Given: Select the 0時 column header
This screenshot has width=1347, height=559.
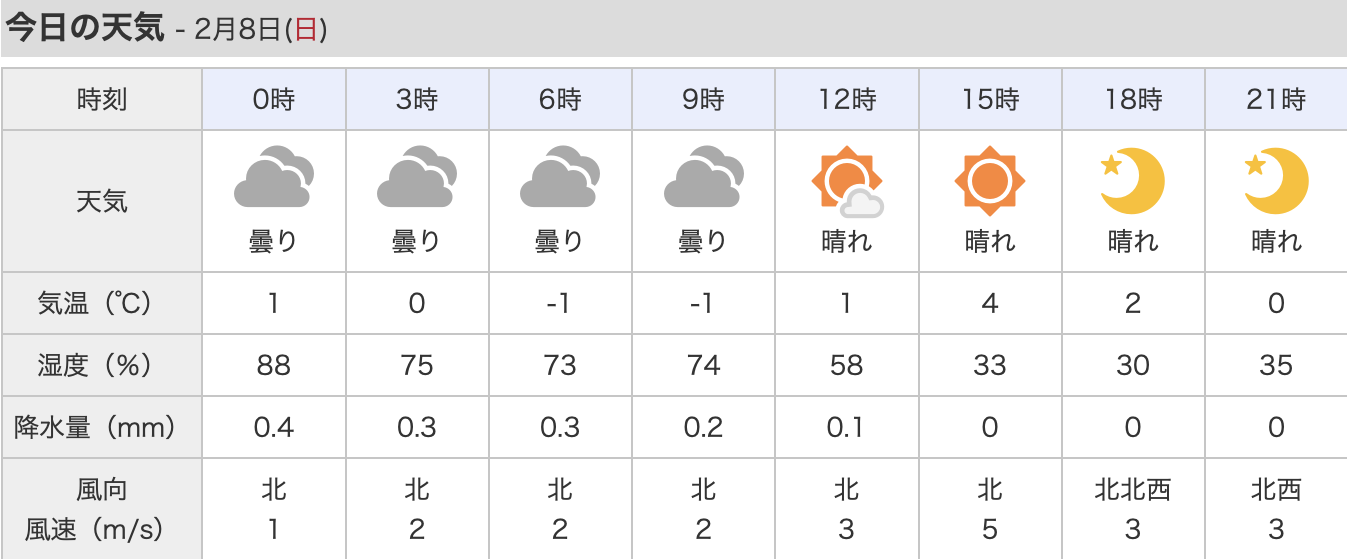Looking at the screenshot, I should click(273, 100).
